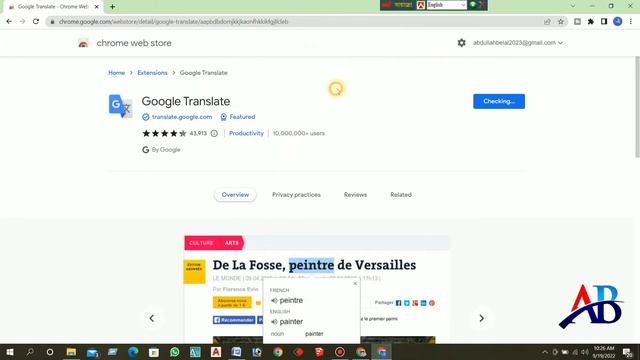The image size is (640, 360).
Task: Expand the abdullahbelal2023 account dropdown
Action: click(x=518, y=42)
